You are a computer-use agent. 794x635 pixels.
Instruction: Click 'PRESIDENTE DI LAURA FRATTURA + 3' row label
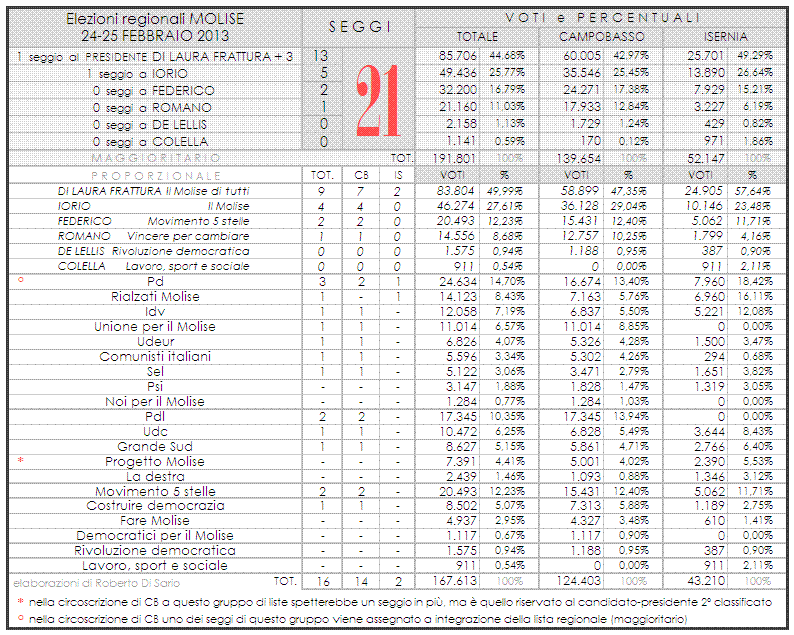click(x=189, y=57)
